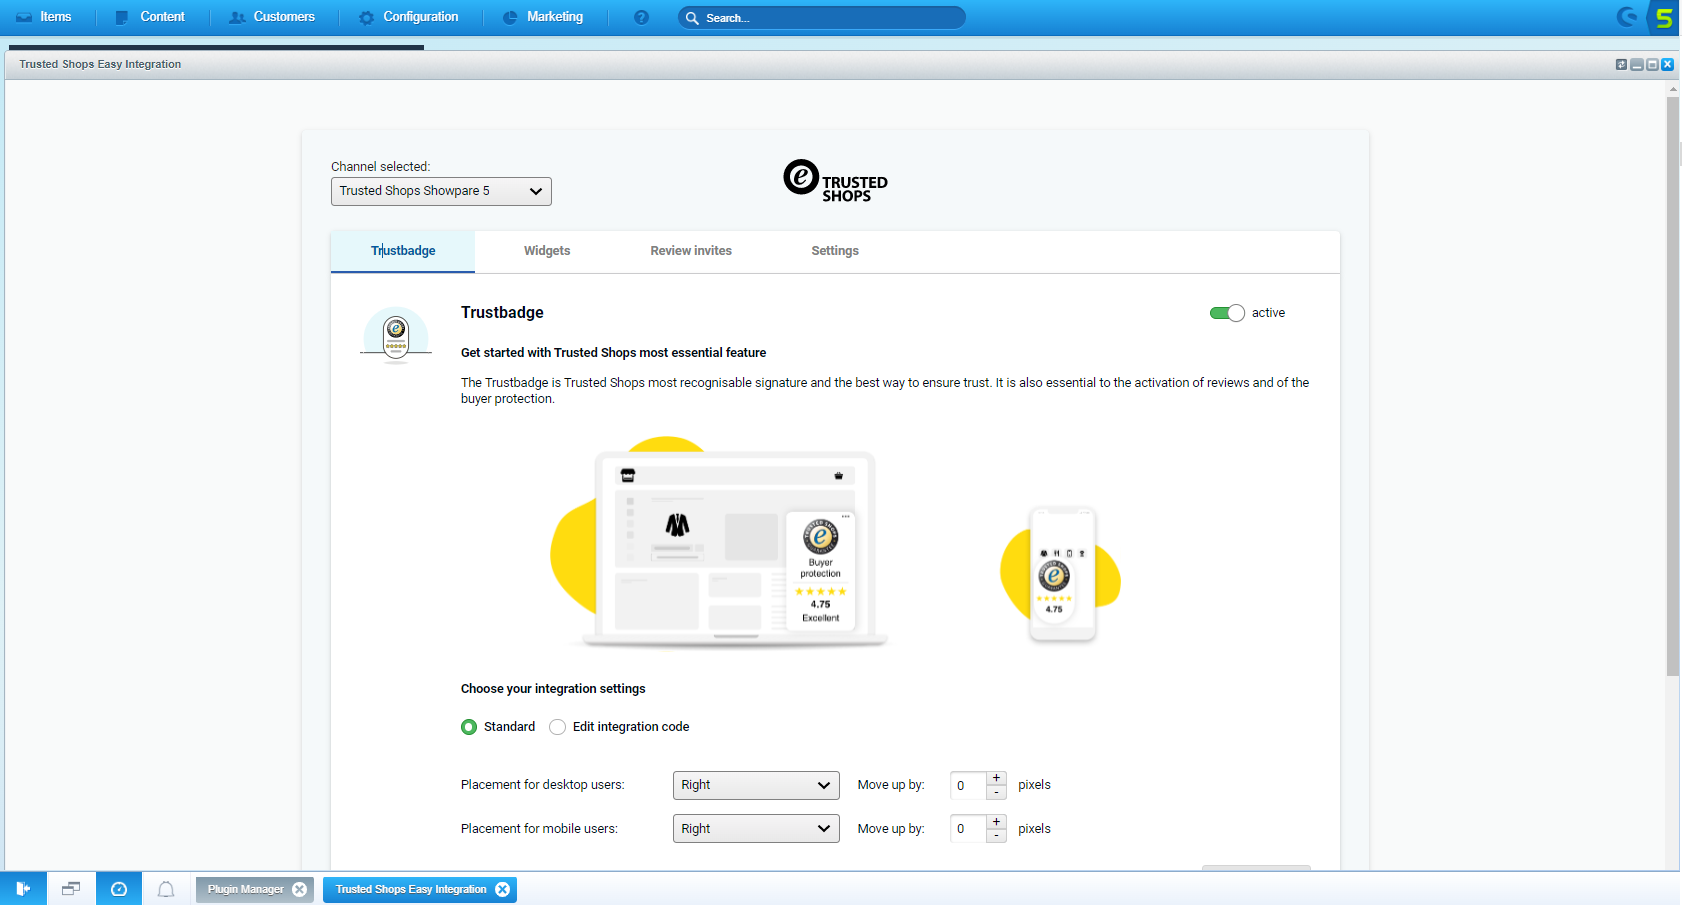
Task: Open the notifications bell icon
Action: [166, 889]
